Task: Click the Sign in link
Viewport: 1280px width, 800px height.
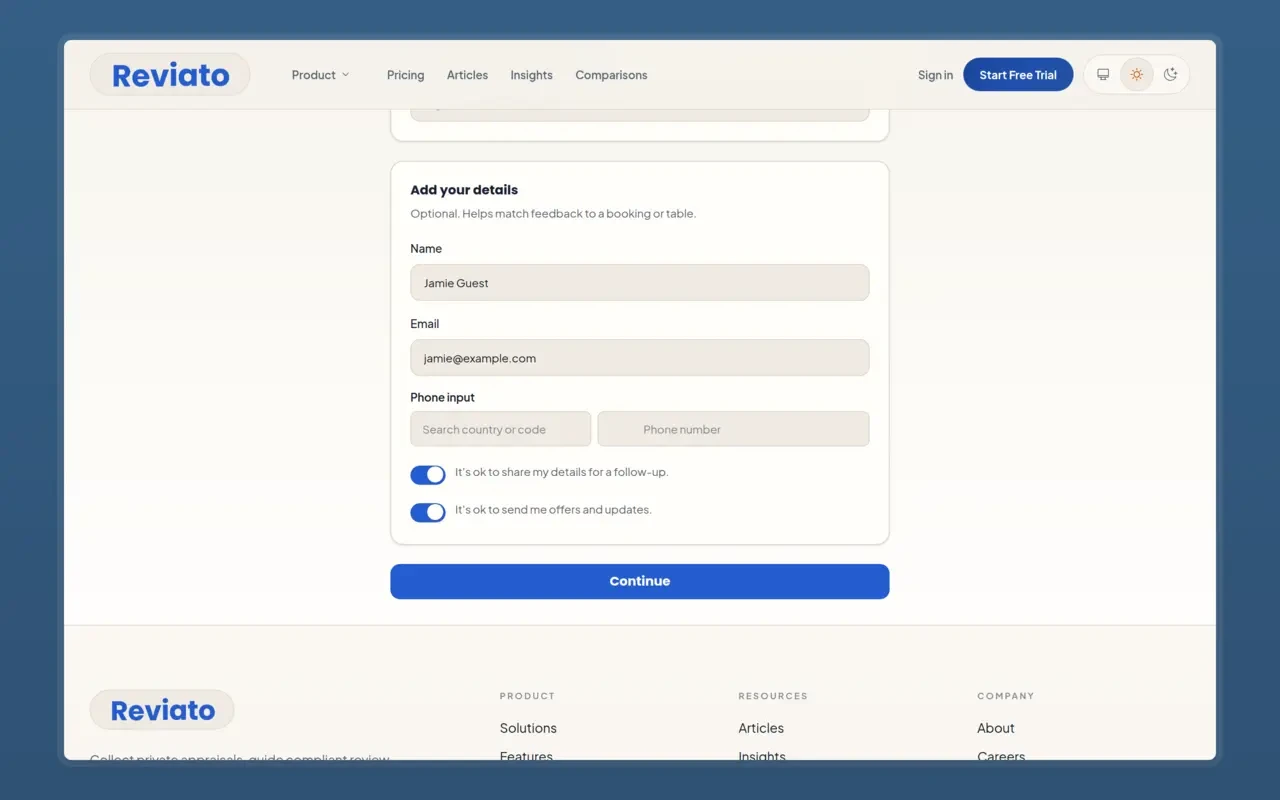Action: click(x=935, y=75)
